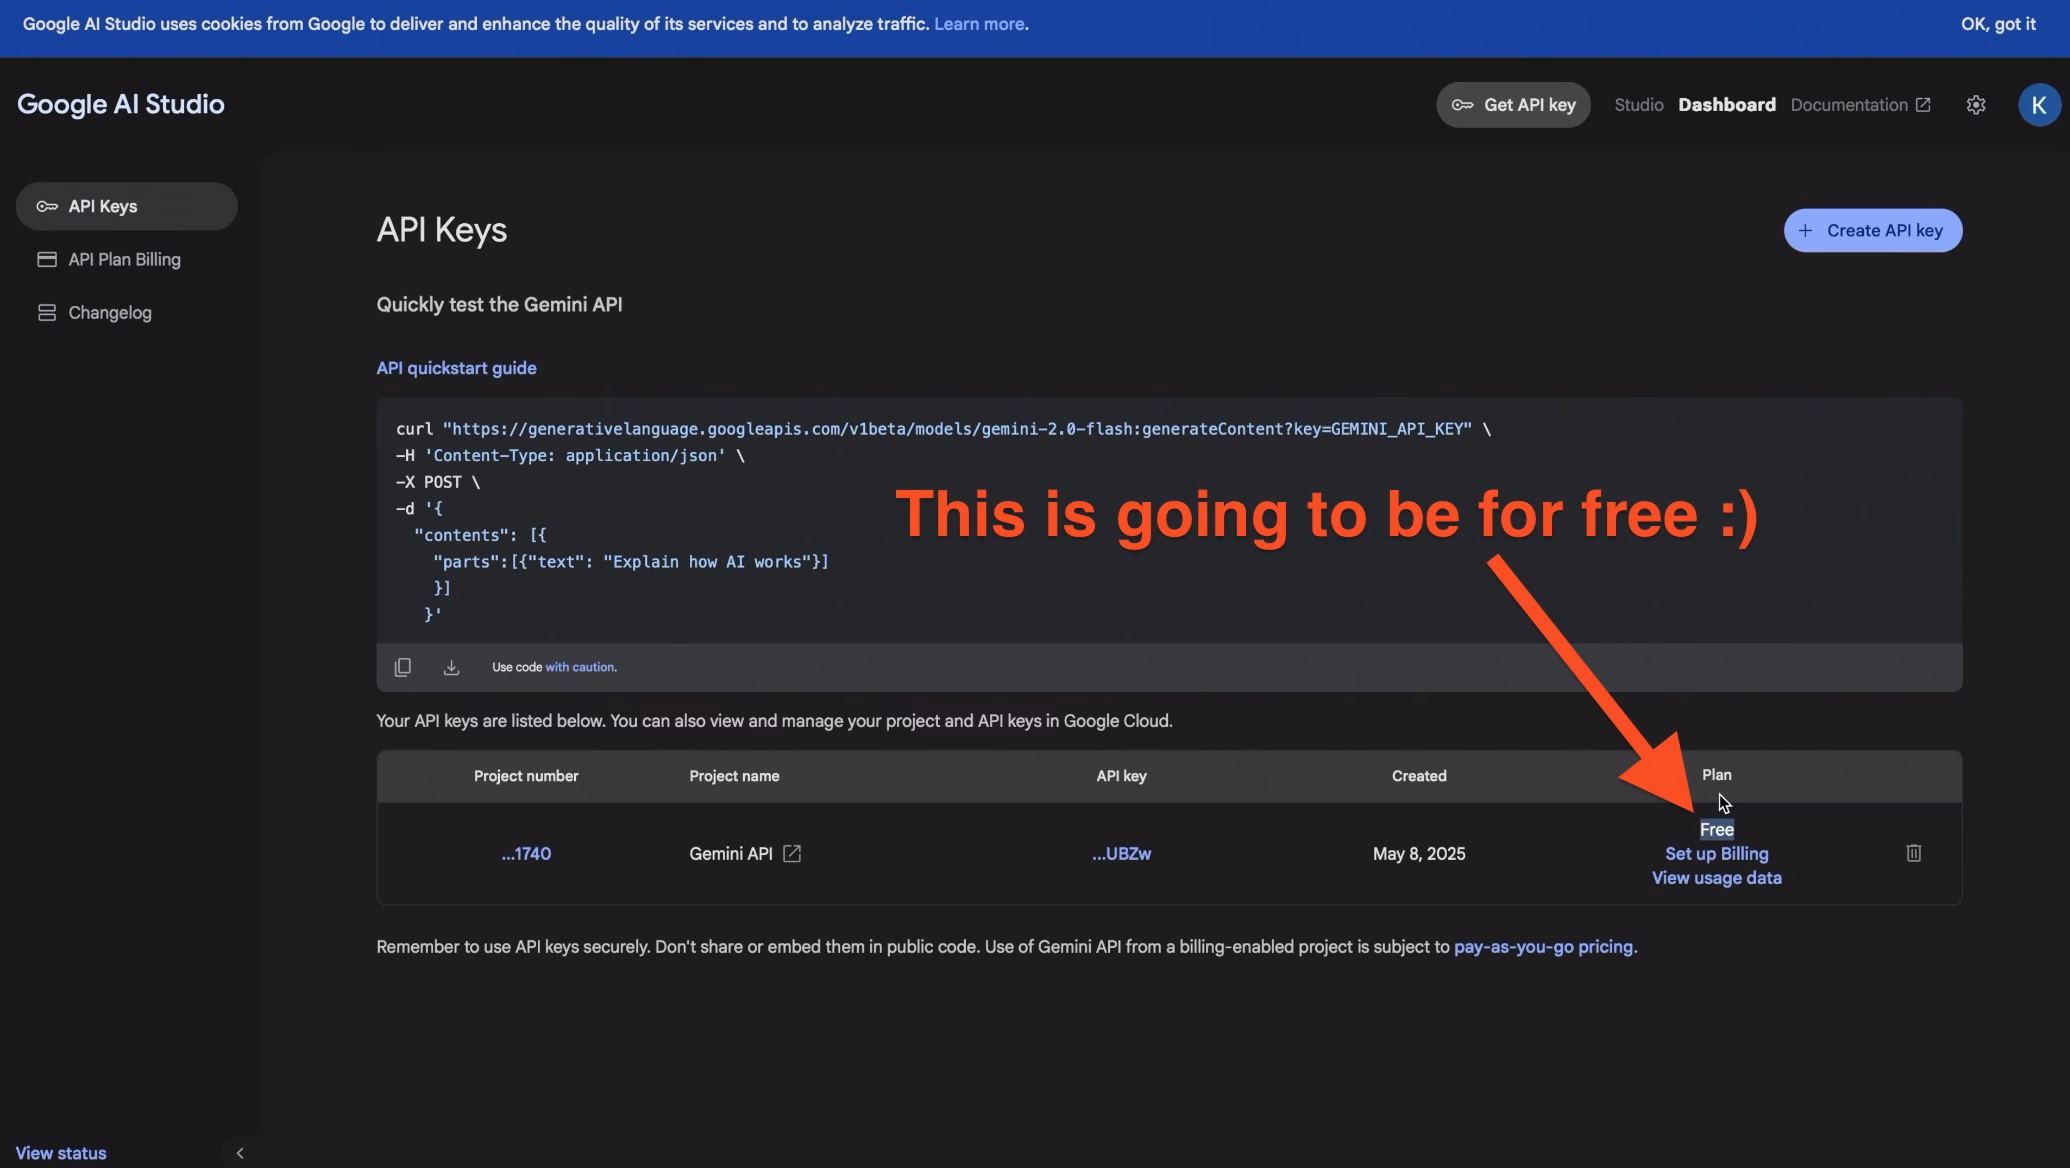Click the 'Project number' column header
The width and height of the screenshot is (2070, 1168).
click(526, 776)
